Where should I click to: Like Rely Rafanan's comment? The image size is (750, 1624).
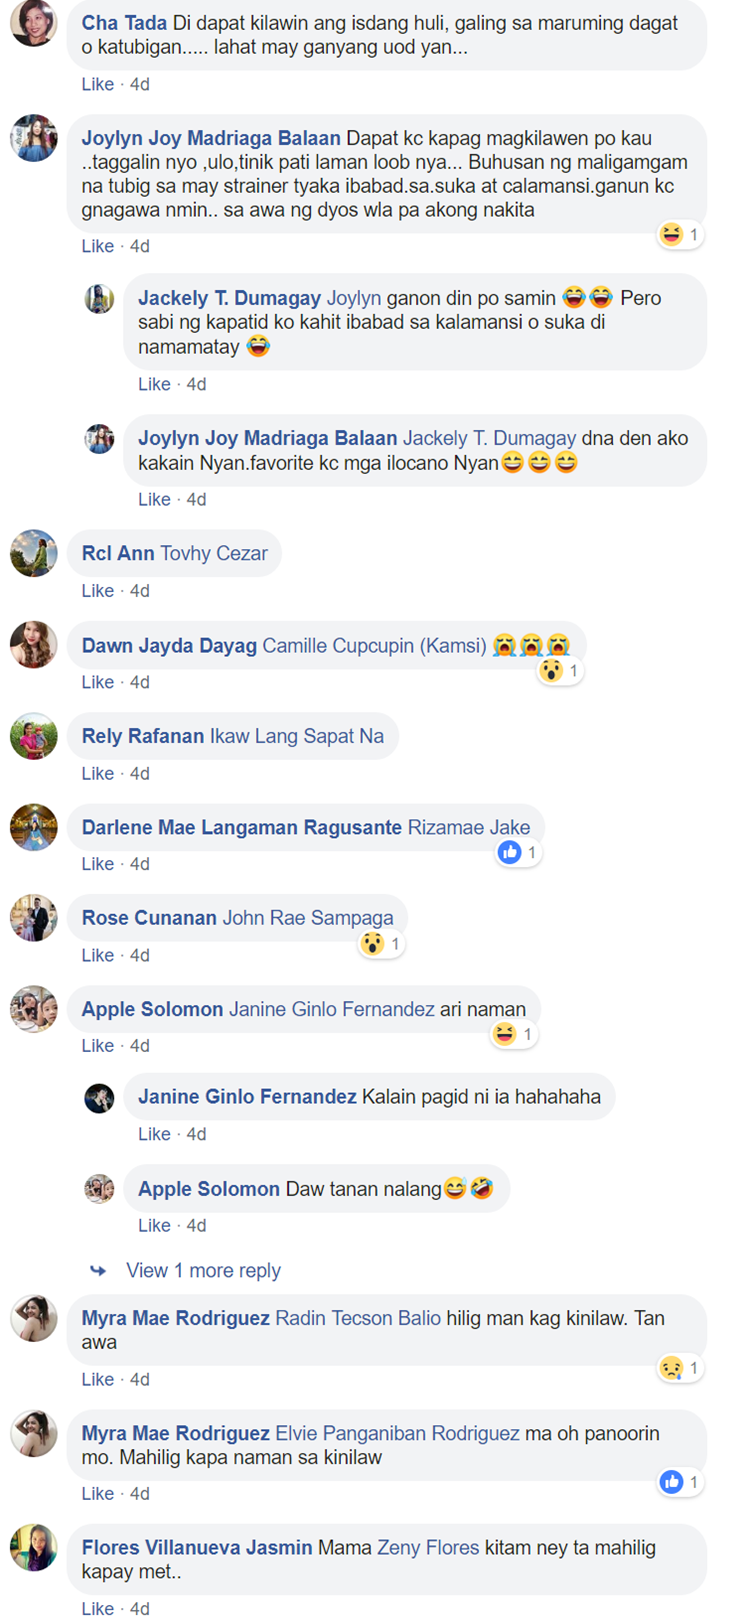[98, 774]
